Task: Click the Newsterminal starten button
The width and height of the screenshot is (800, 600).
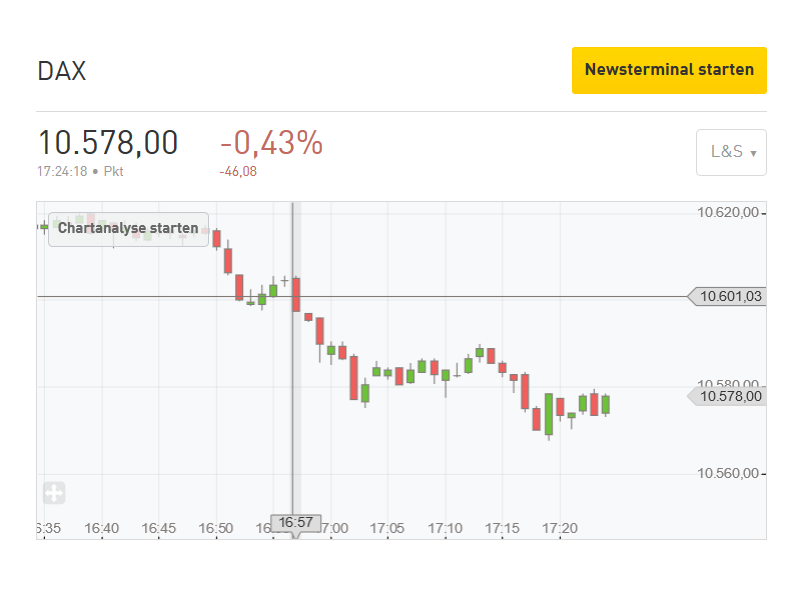Action: point(669,70)
